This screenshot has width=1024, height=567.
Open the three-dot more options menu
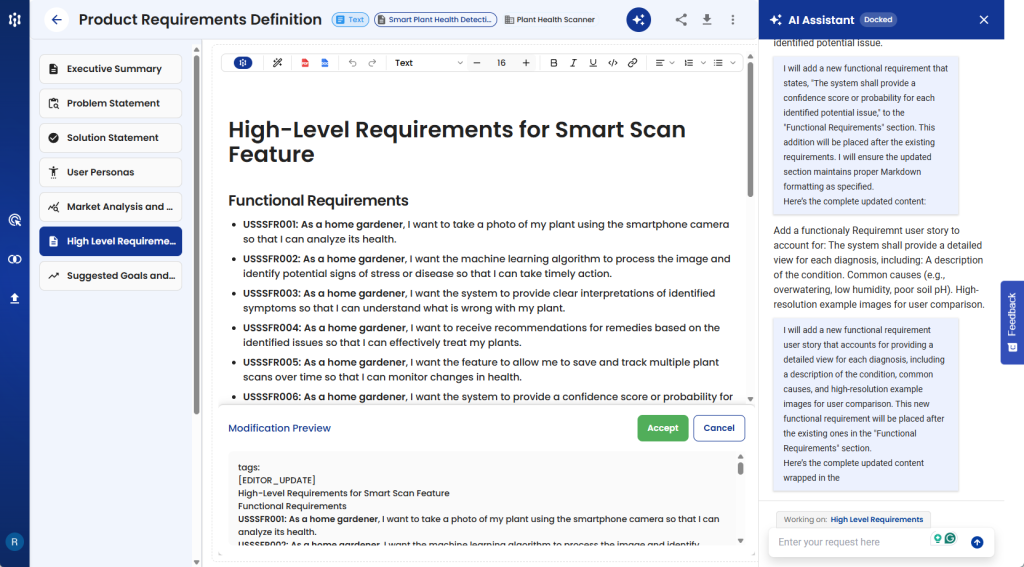click(x=733, y=19)
